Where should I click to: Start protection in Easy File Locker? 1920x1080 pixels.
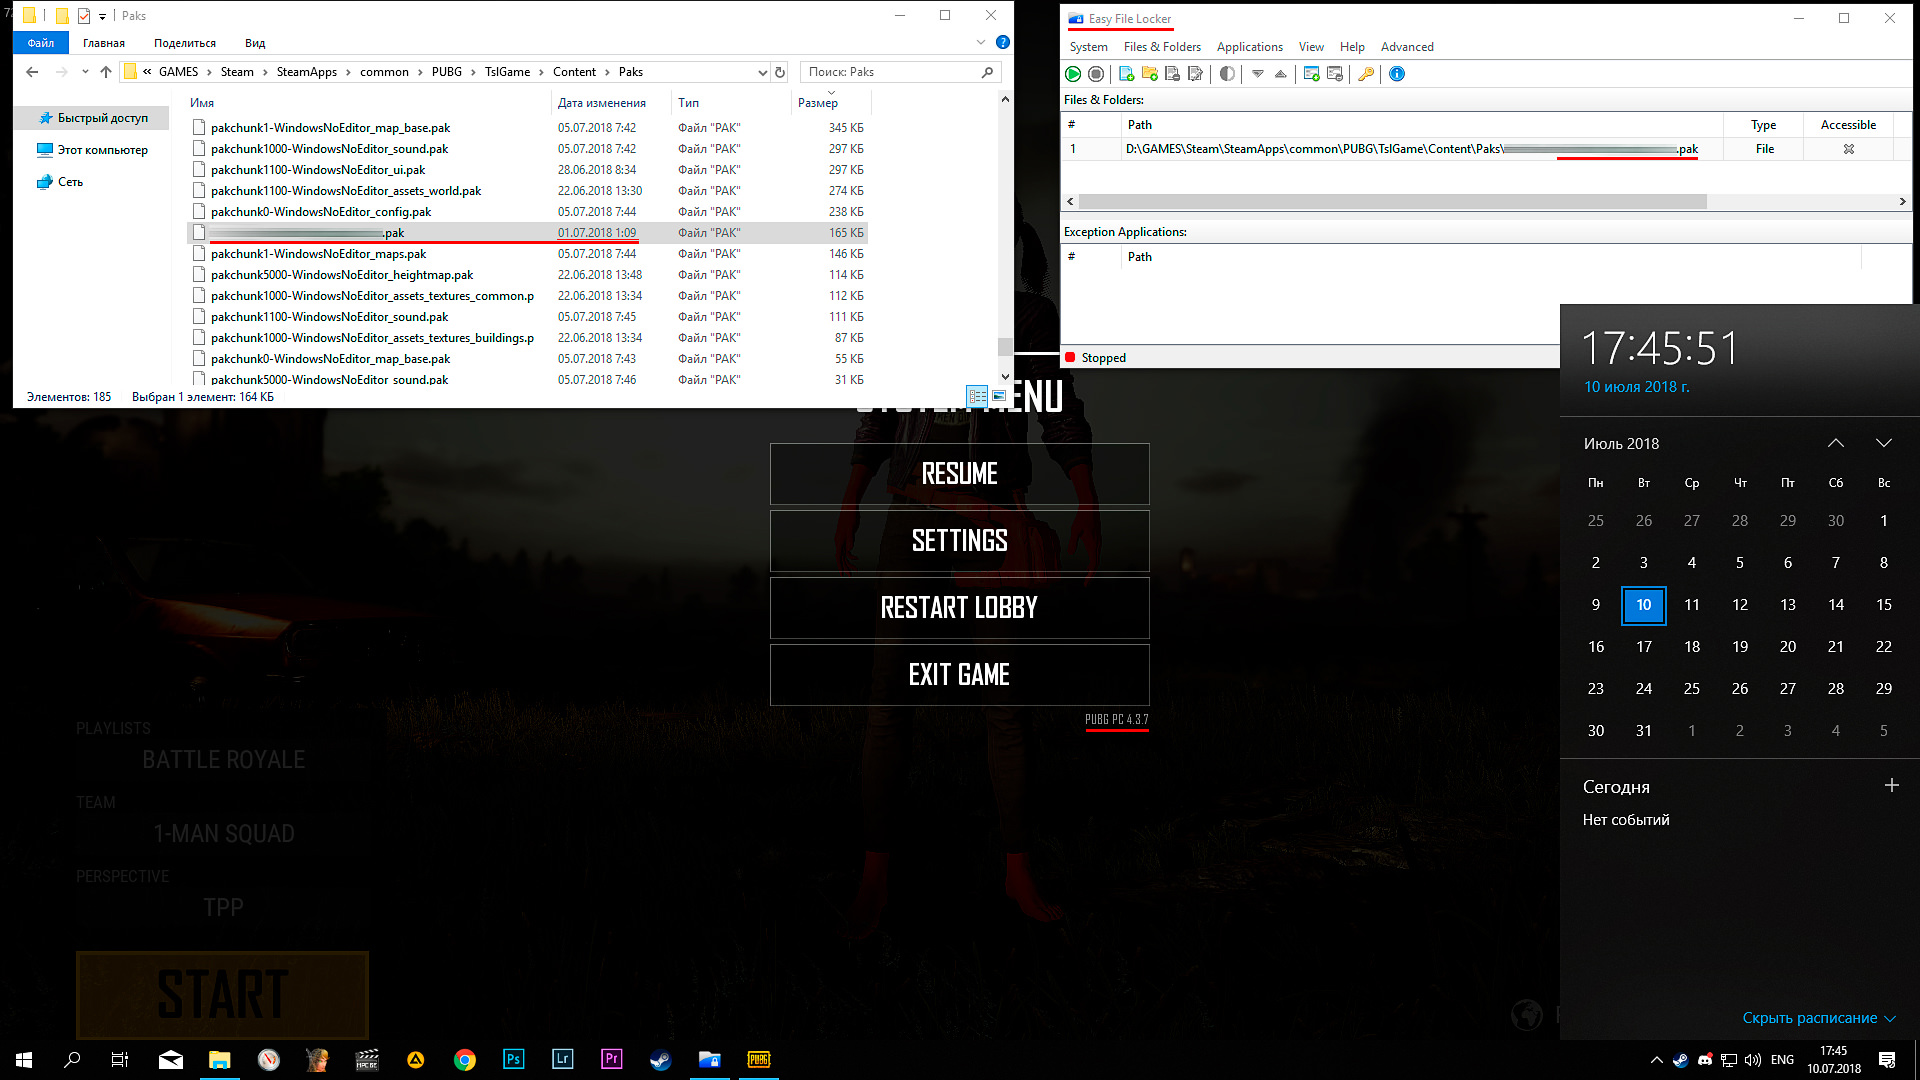point(1073,74)
